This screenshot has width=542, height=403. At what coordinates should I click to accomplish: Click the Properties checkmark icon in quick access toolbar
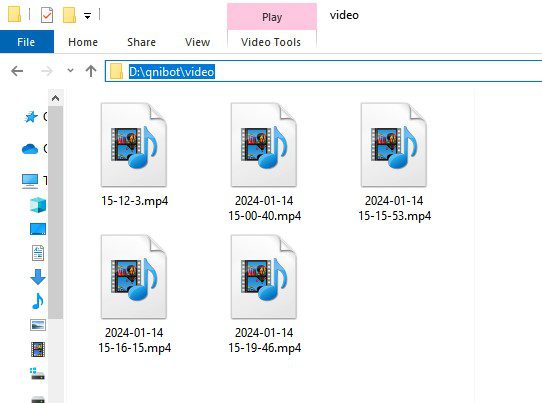(x=47, y=15)
